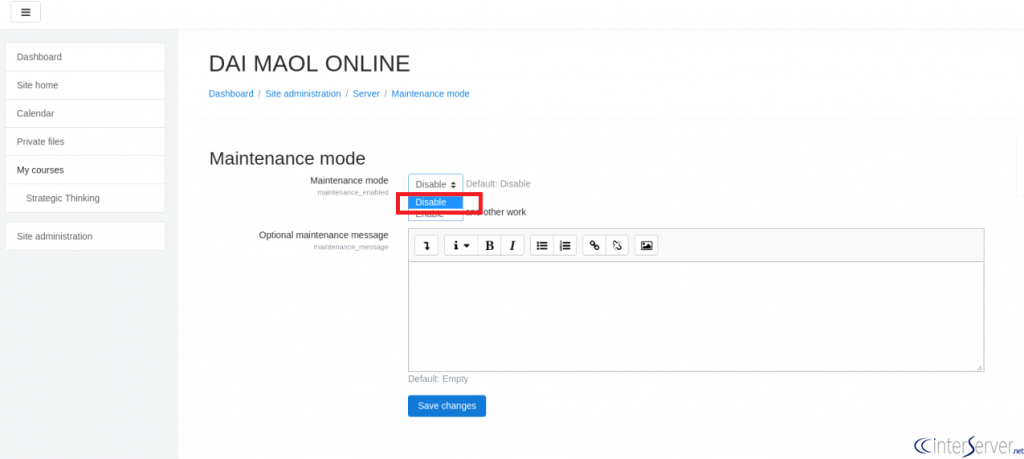Viewport: 1024px width, 459px height.
Task: Click Site administration breadcrumb link
Action: (303, 93)
